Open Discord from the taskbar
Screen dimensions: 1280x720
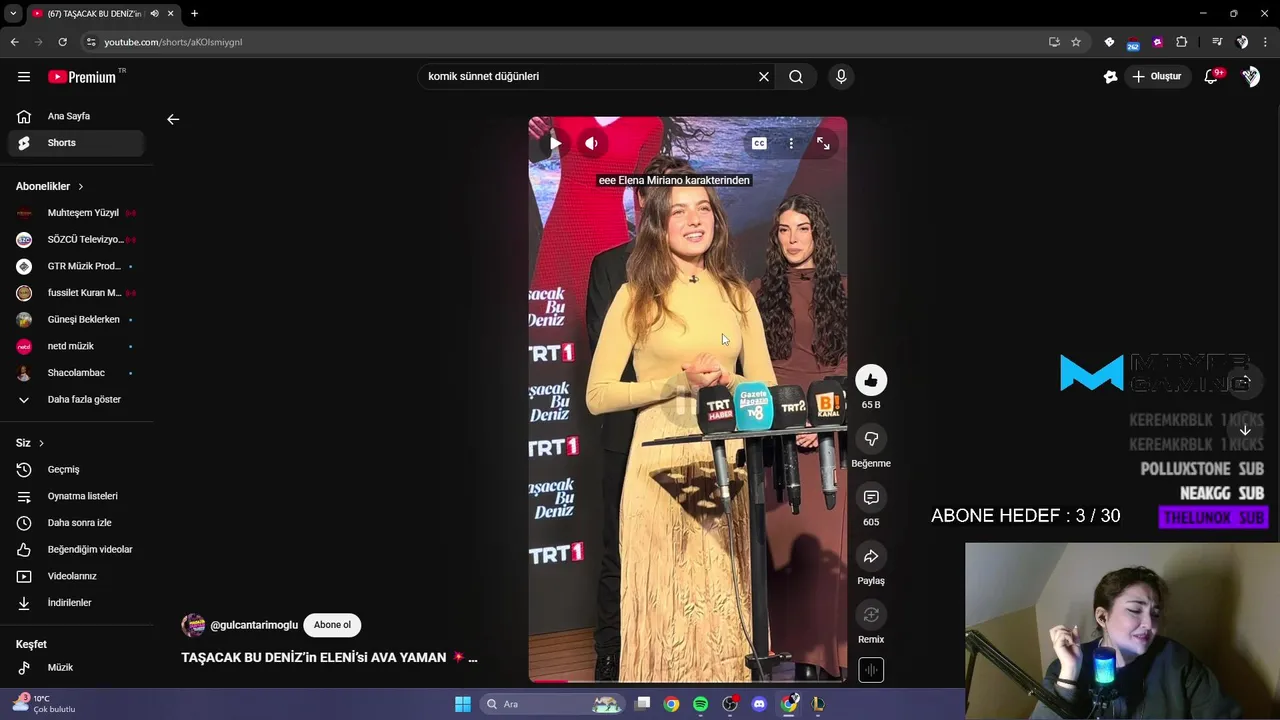coord(759,704)
